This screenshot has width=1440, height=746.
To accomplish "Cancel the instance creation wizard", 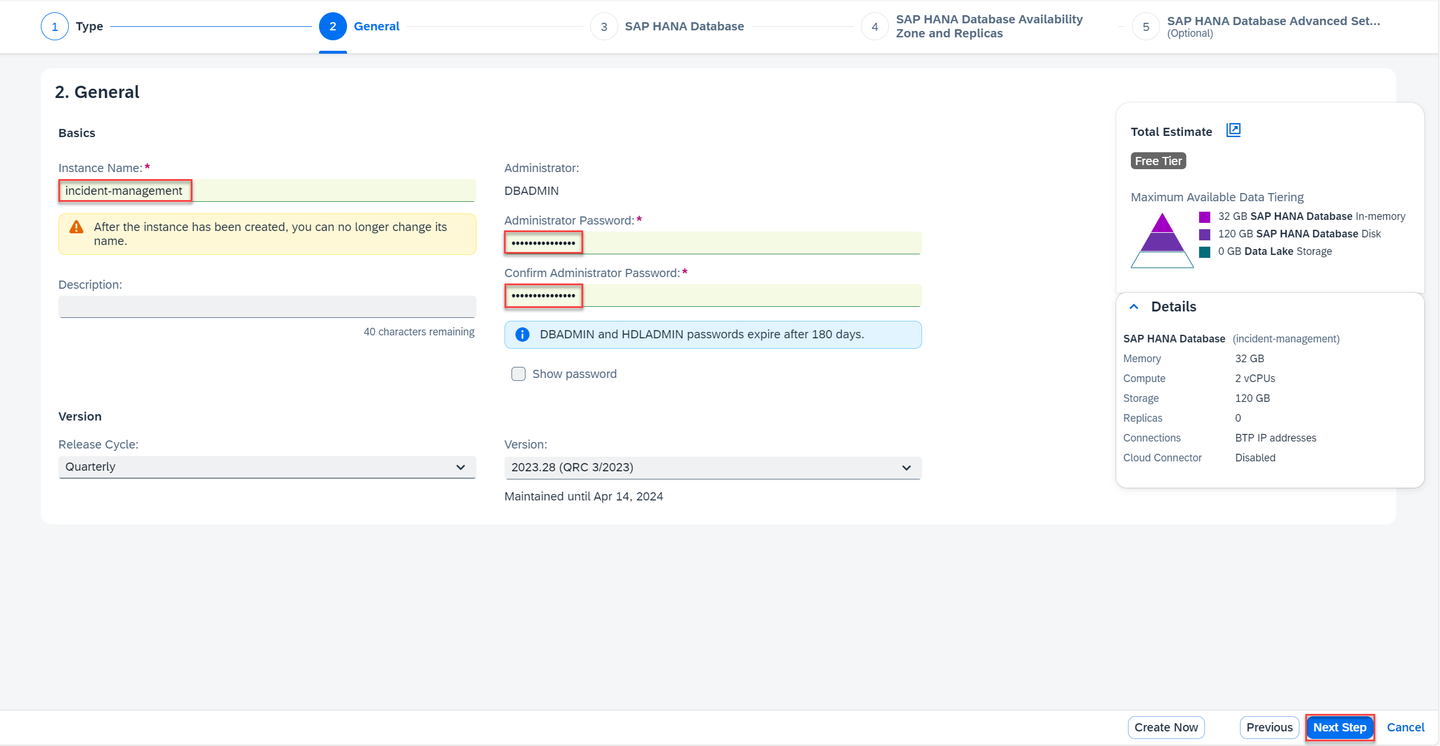I will (x=1405, y=727).
